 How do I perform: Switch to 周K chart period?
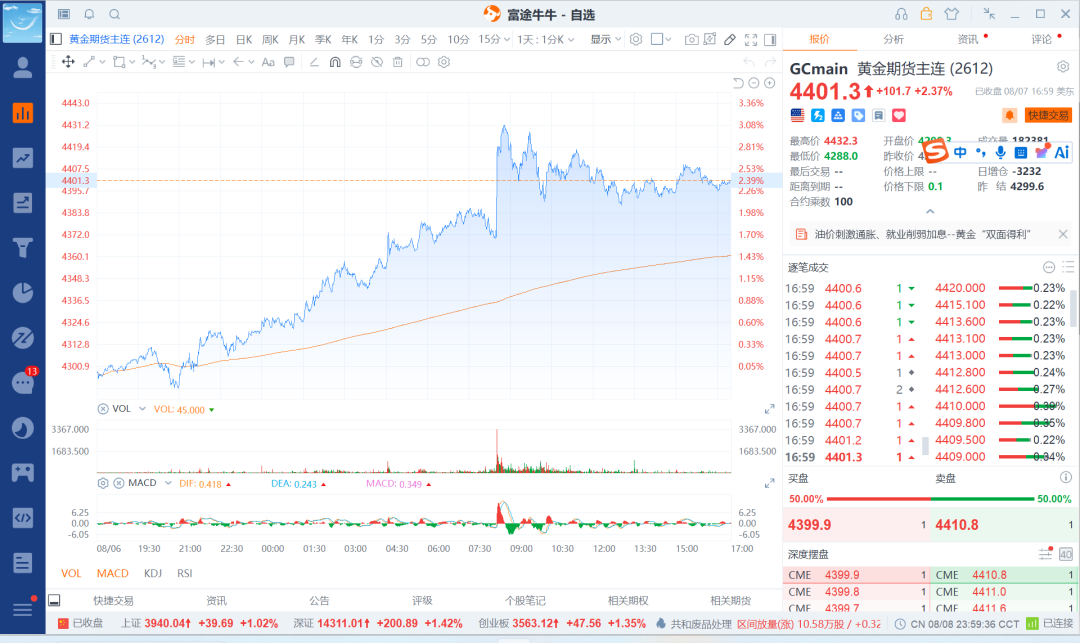tap(270, 39)
